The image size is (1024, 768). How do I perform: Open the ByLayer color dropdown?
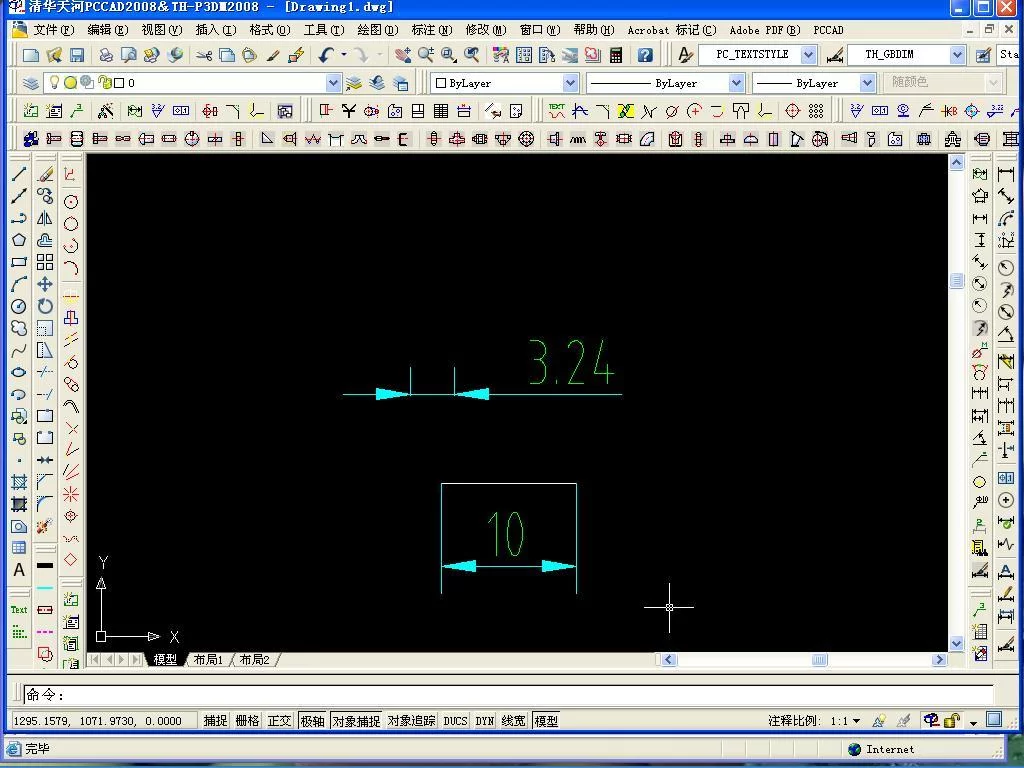tap(570, 83)
